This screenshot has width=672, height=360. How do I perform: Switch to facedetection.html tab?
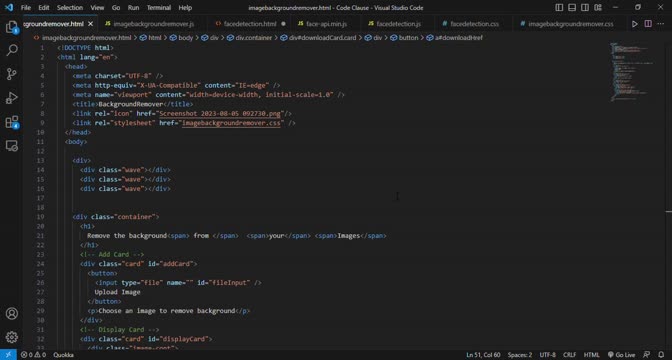(250, 24)
